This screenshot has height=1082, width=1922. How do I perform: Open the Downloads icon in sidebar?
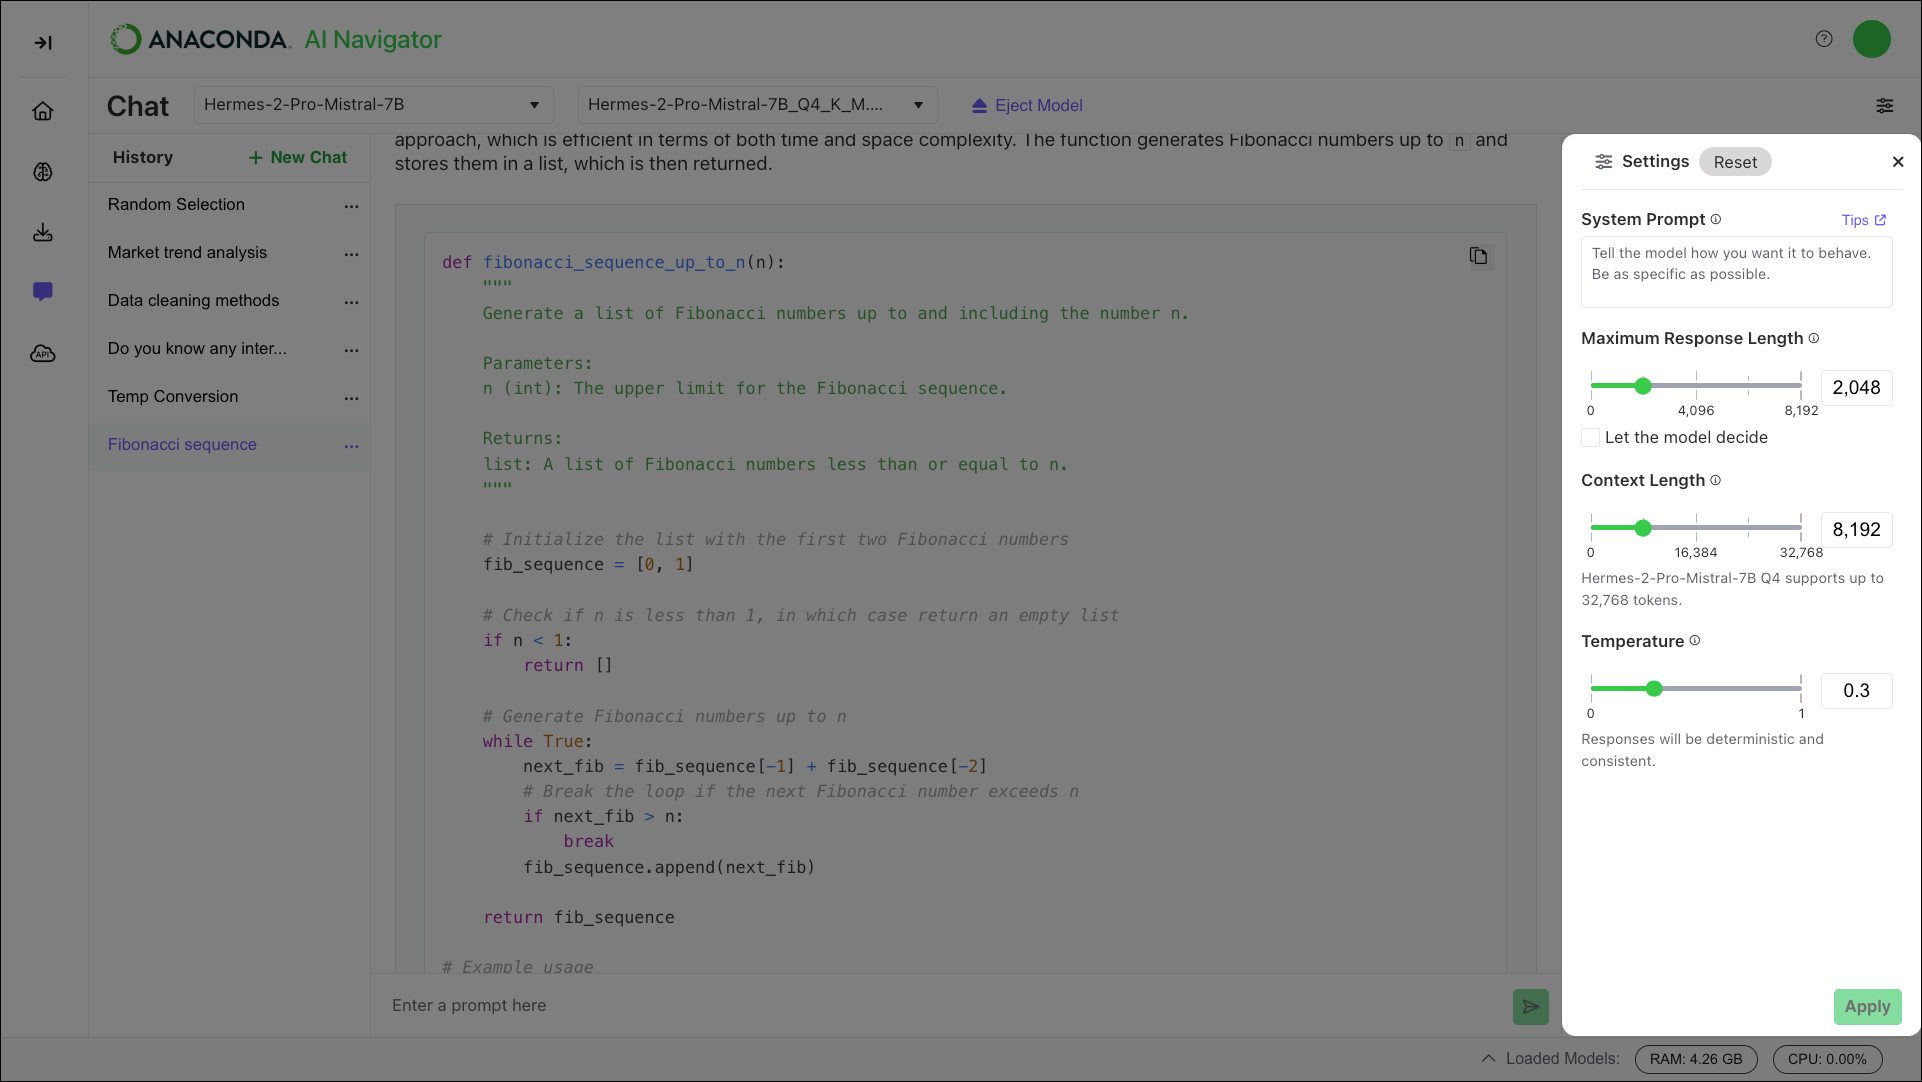coord(43,232)
